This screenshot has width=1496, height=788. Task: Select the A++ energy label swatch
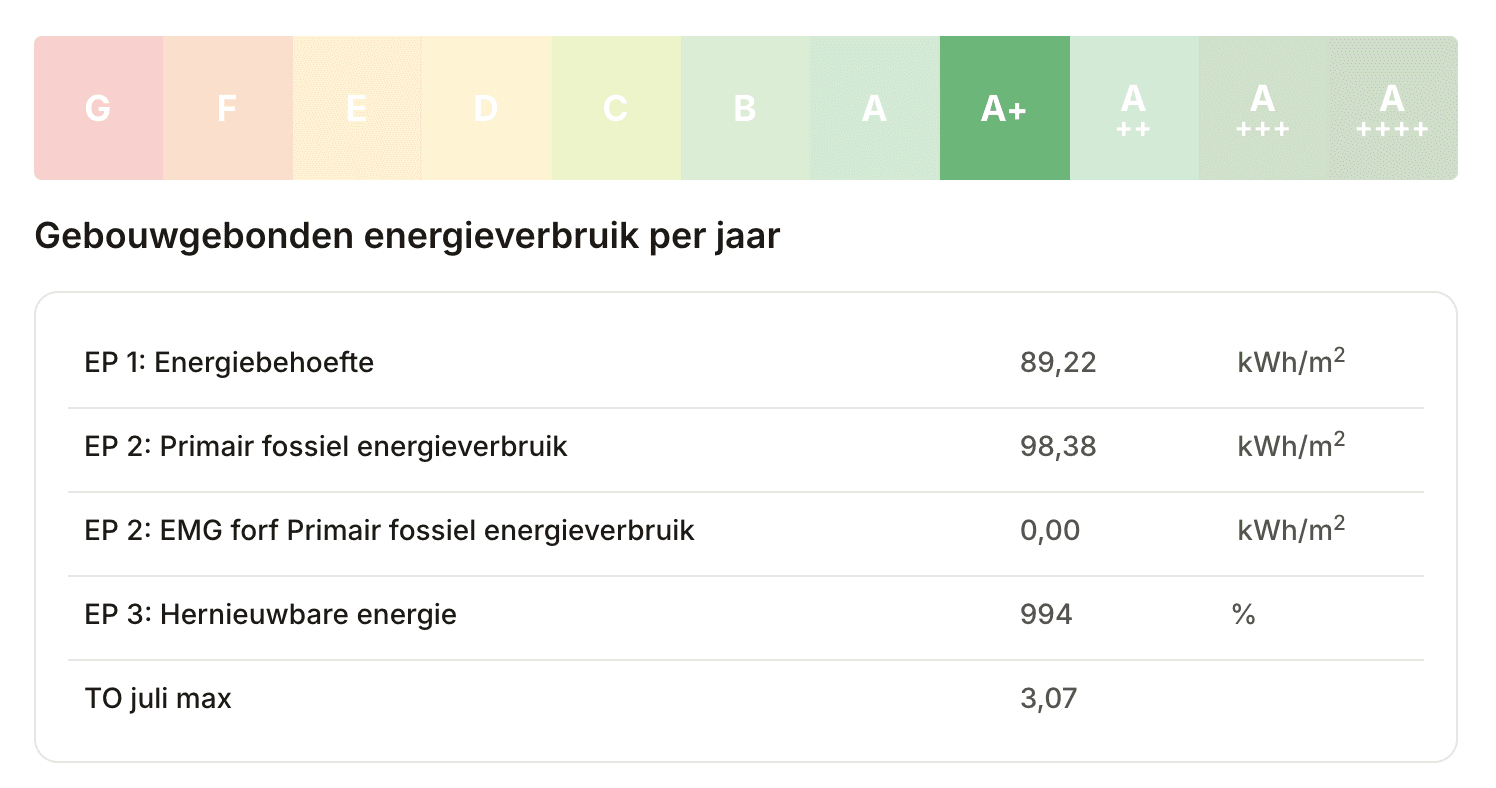[1134, 108]
